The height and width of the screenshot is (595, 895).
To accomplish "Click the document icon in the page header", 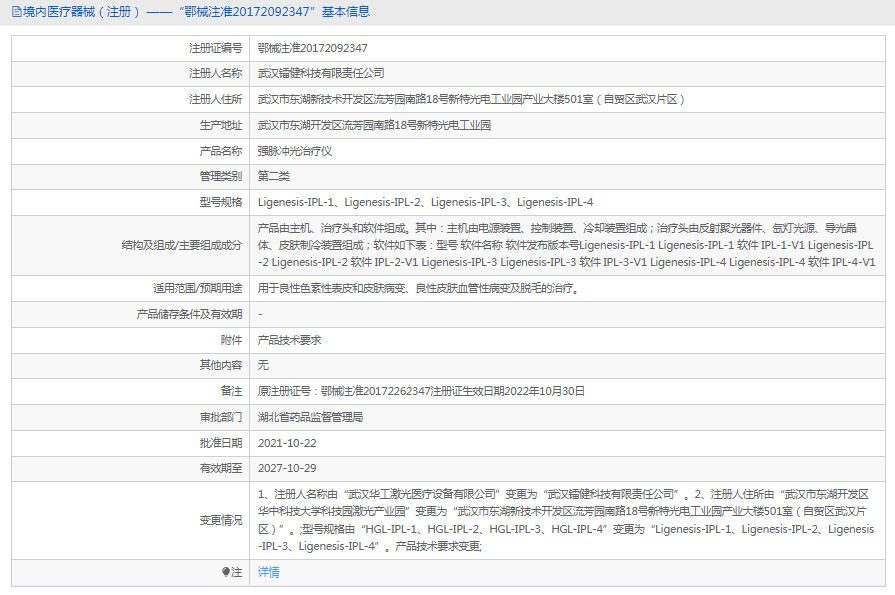I will [14, 12].
